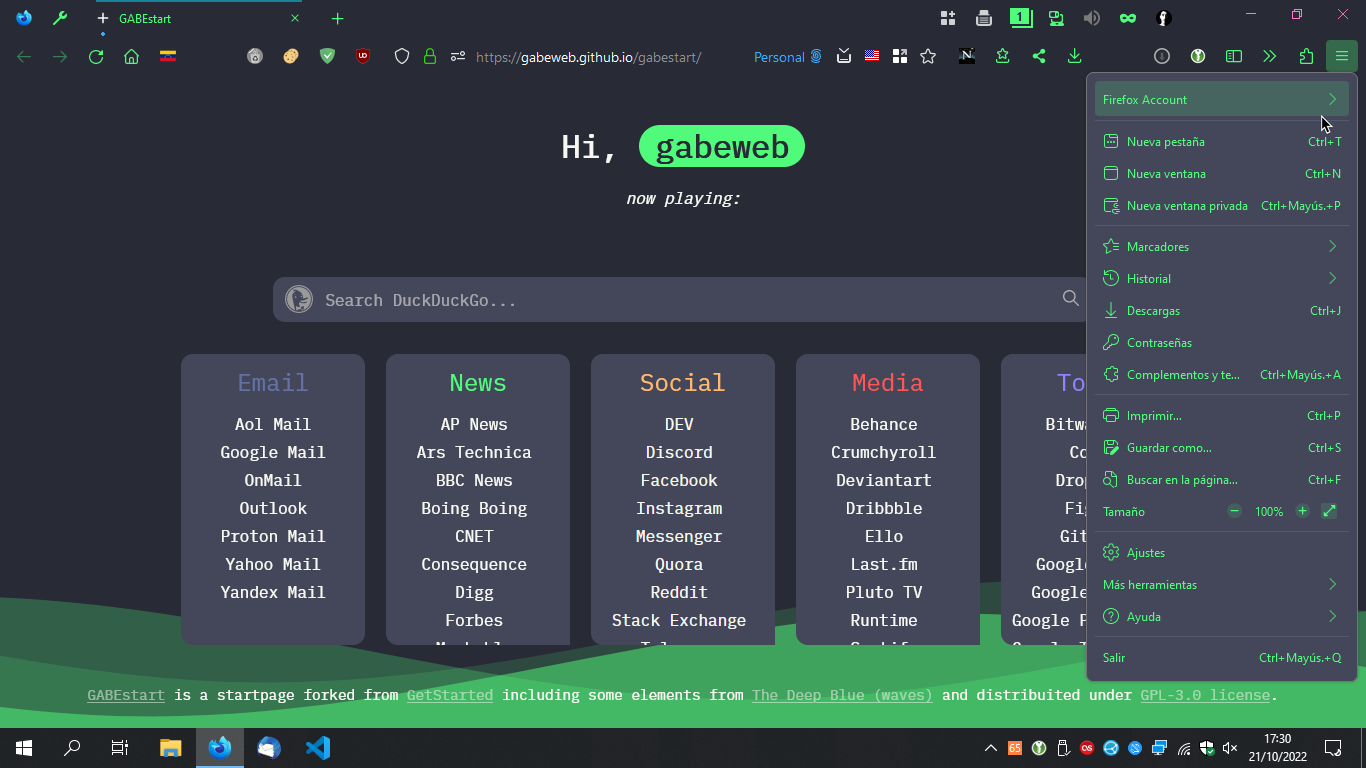Reload the page with the refresh icon
This screenshot has width=1366, height=768.
(96, 57)
